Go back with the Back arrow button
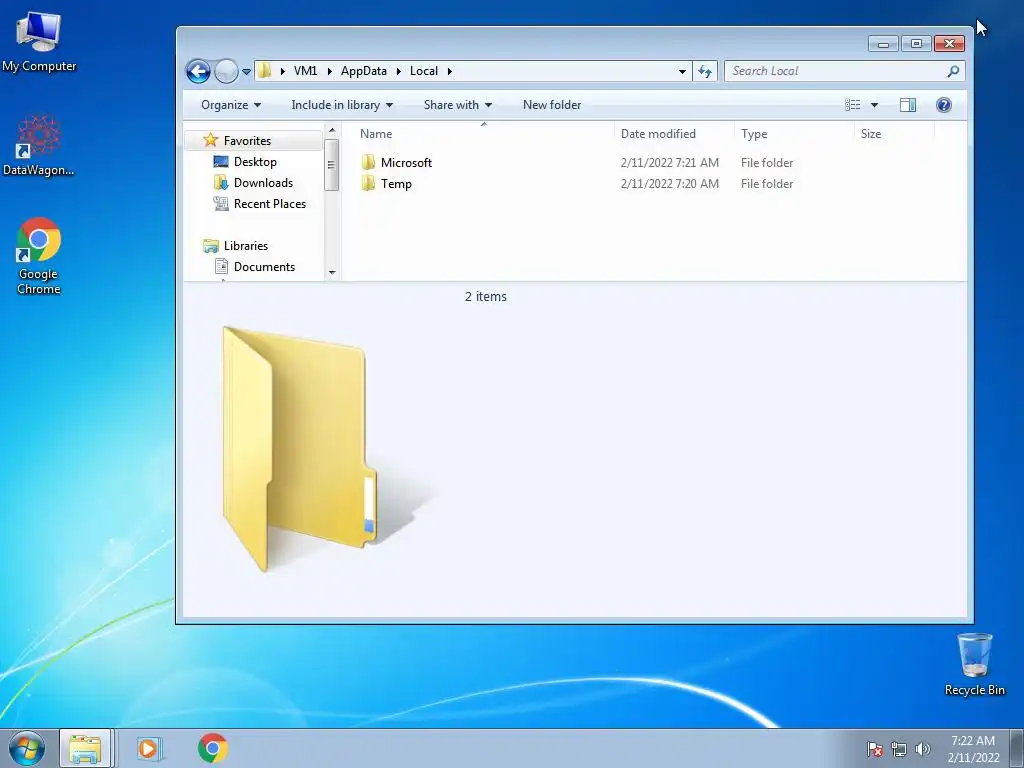 click(198, 71)
